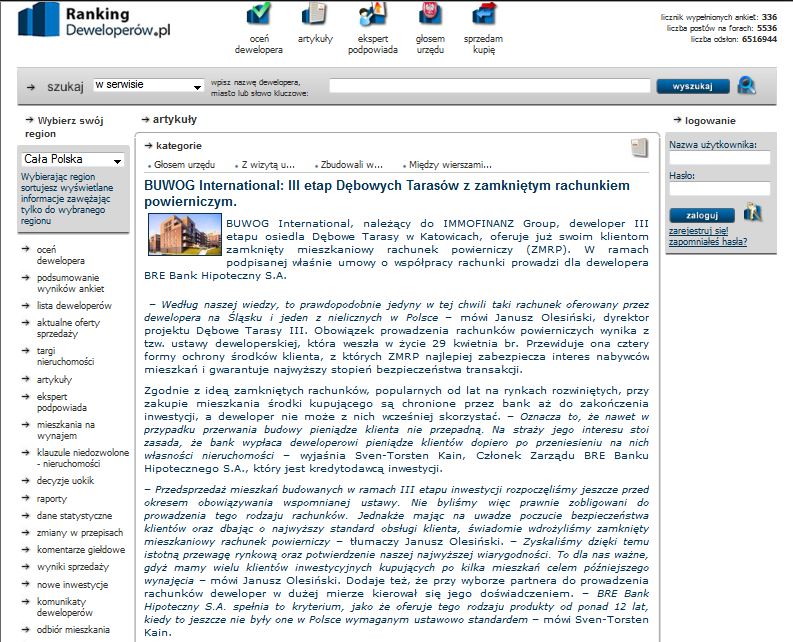Screen dimensions: 793x642
Task: Click the 'Nazwa użytkownika' input field
Action: coord(720,158)
